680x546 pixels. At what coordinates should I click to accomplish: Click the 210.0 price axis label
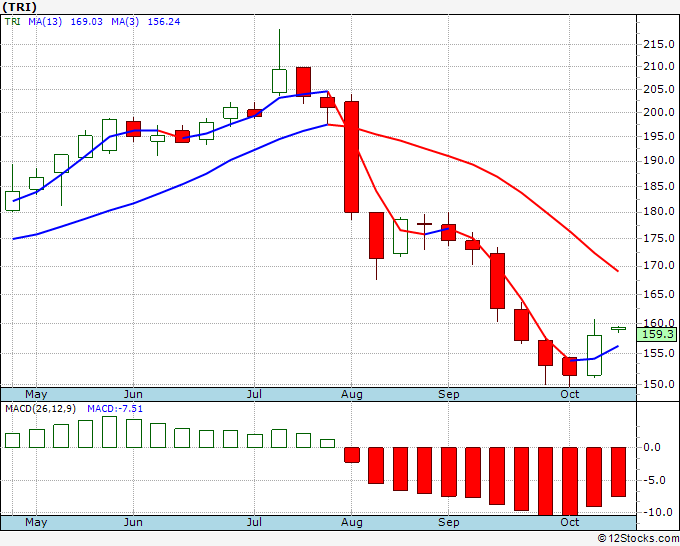point(659,66)
